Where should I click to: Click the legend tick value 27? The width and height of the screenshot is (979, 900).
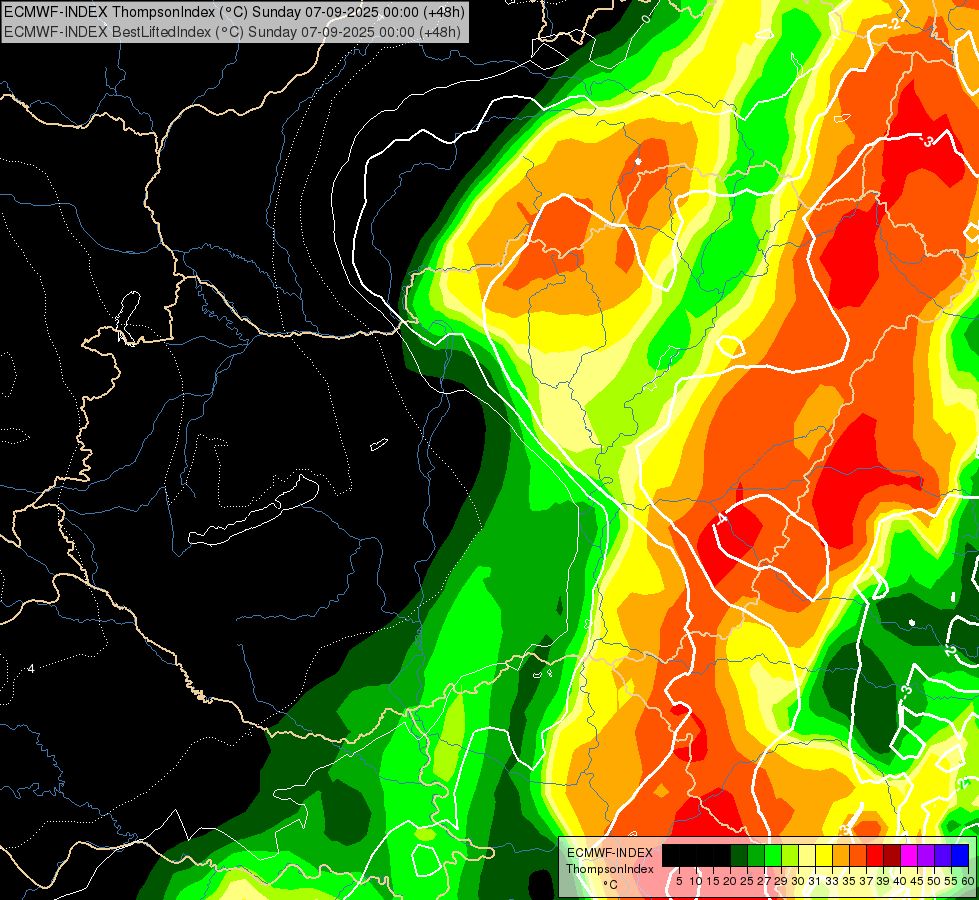tap(764, 881)
